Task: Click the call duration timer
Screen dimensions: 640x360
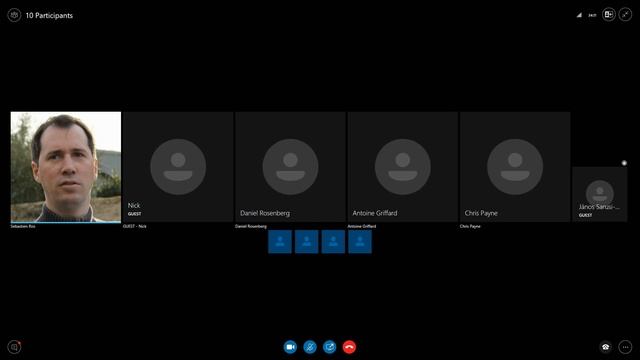Action: [592, 15]
